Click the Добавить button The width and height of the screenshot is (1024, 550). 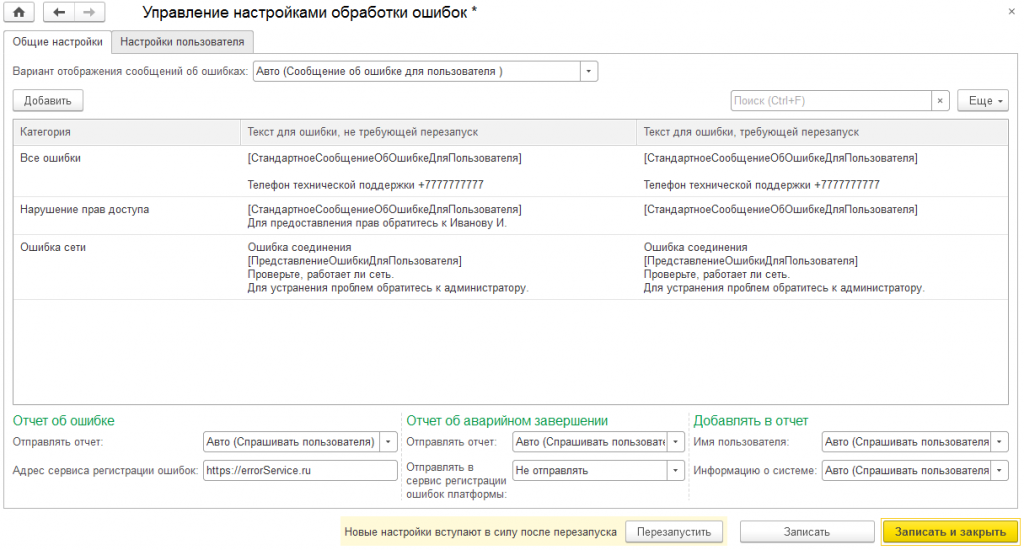pyautogui.click(x=48, y=101)
